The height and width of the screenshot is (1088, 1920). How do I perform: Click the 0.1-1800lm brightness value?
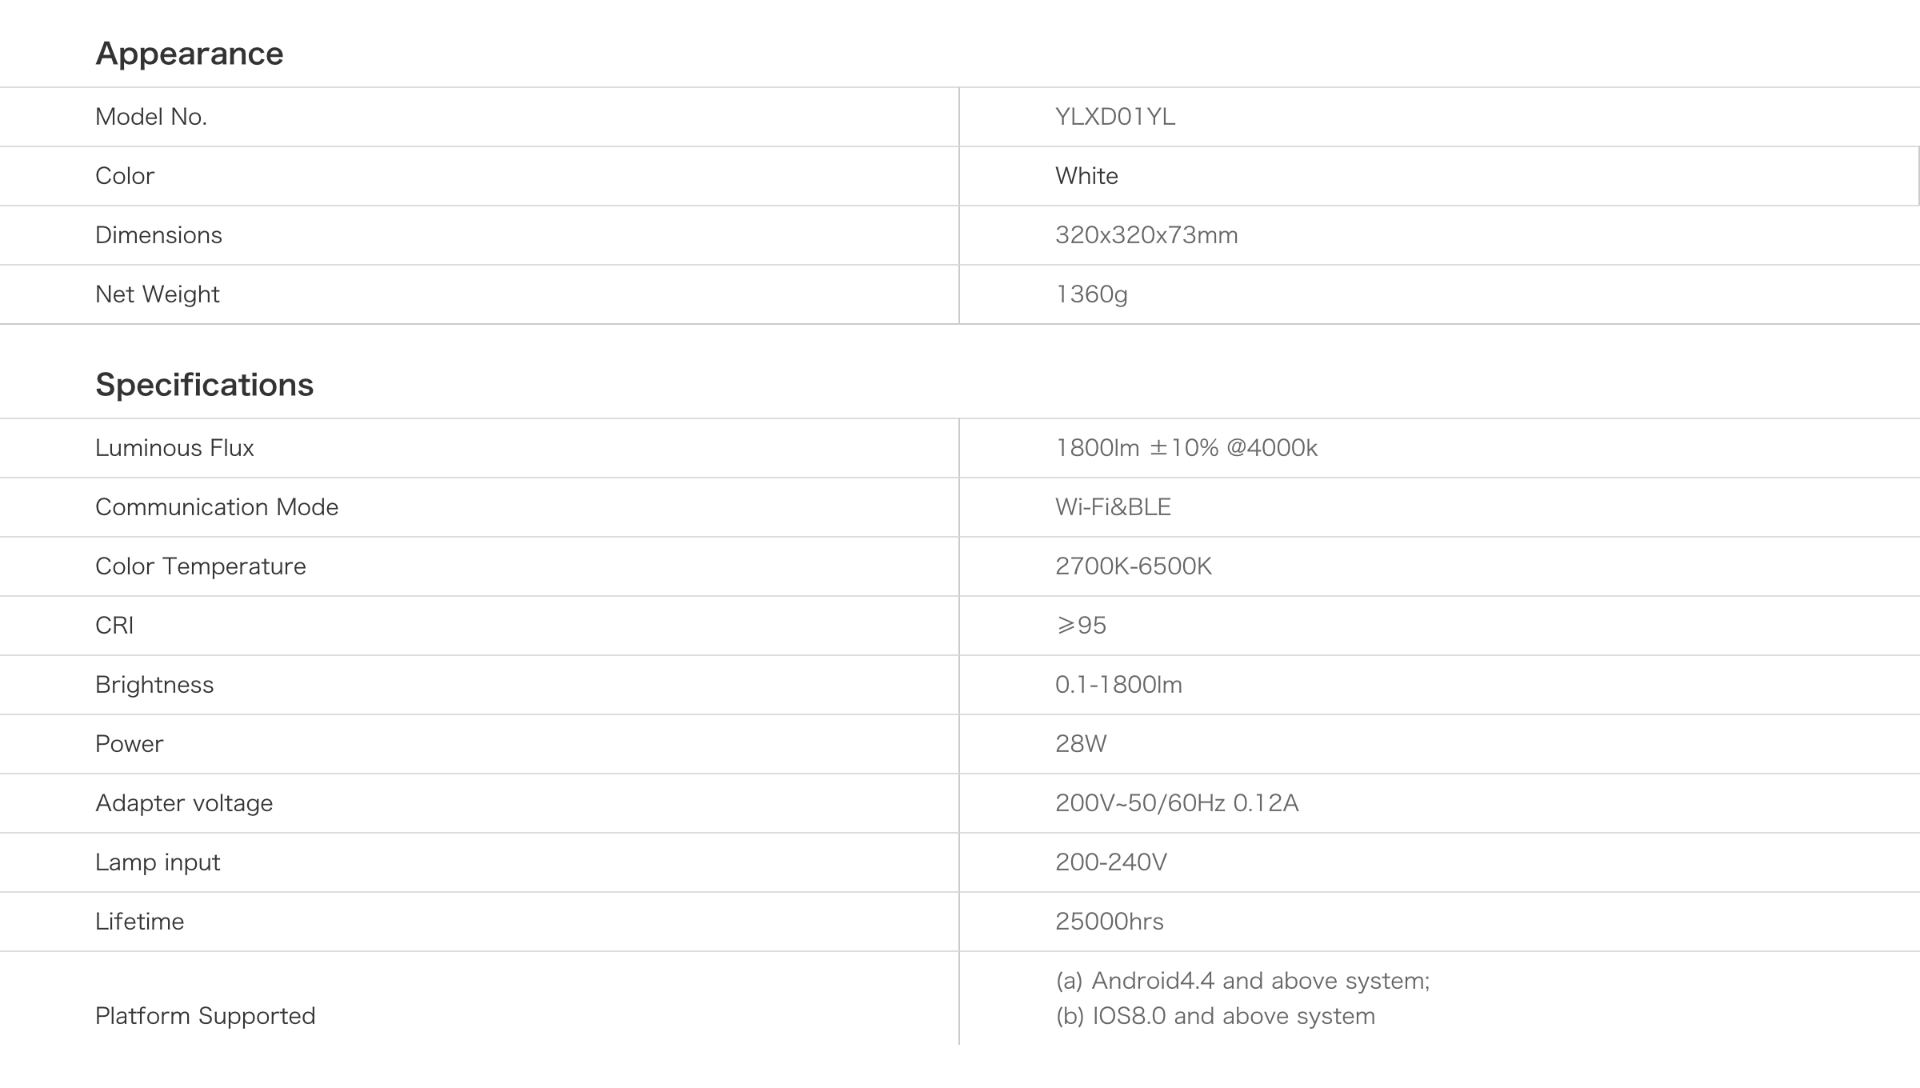(1118, 685)
